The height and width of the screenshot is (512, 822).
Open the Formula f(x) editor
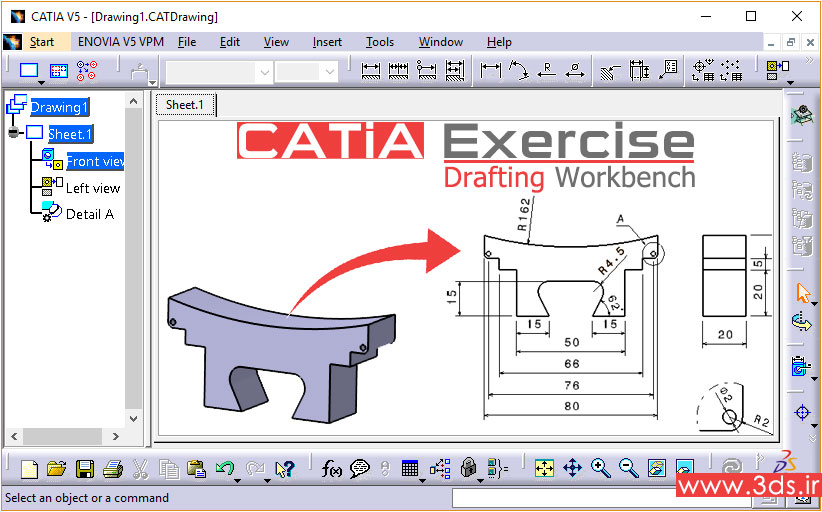coord(331,468)
